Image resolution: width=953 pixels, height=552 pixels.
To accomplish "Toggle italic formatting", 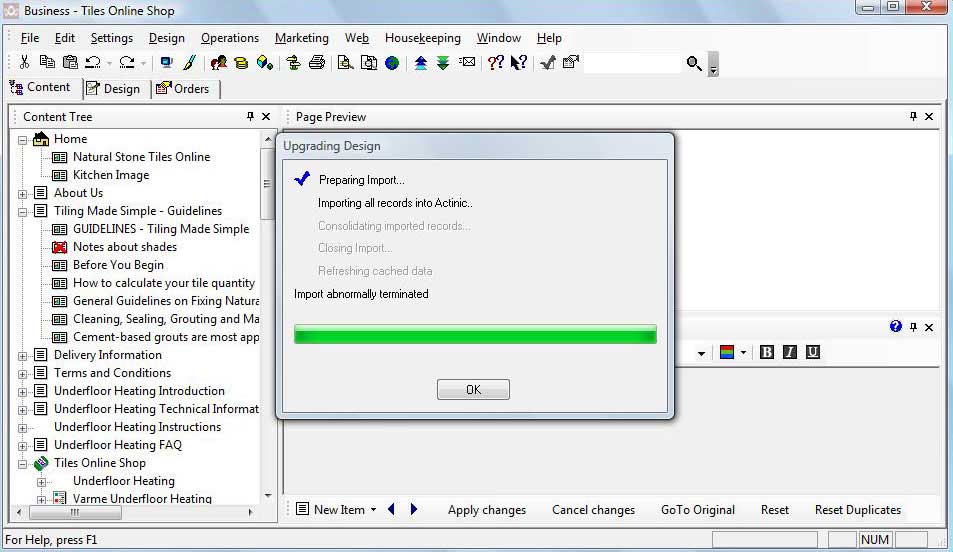I will [x=790, y=352].
